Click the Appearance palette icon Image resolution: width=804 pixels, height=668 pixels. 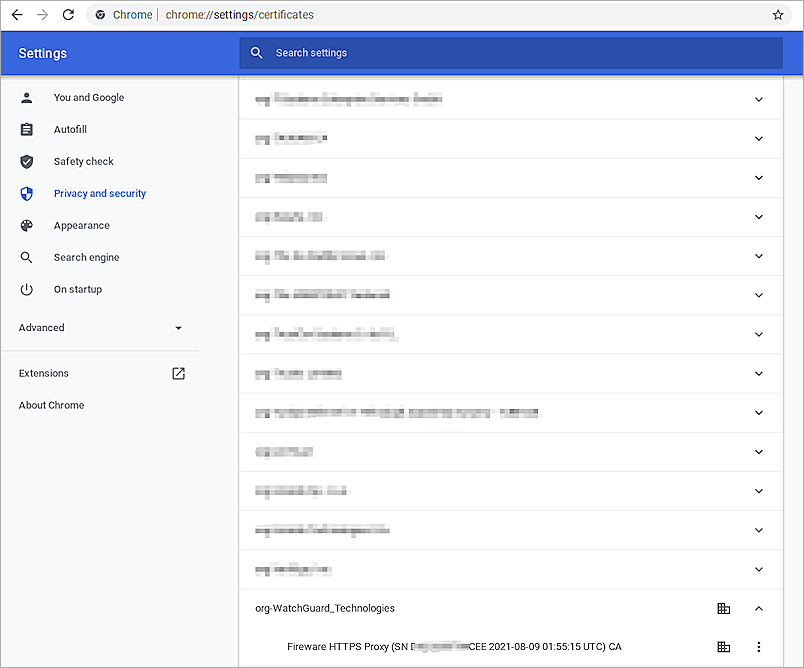pyautogui.click(x=27, y=225)
